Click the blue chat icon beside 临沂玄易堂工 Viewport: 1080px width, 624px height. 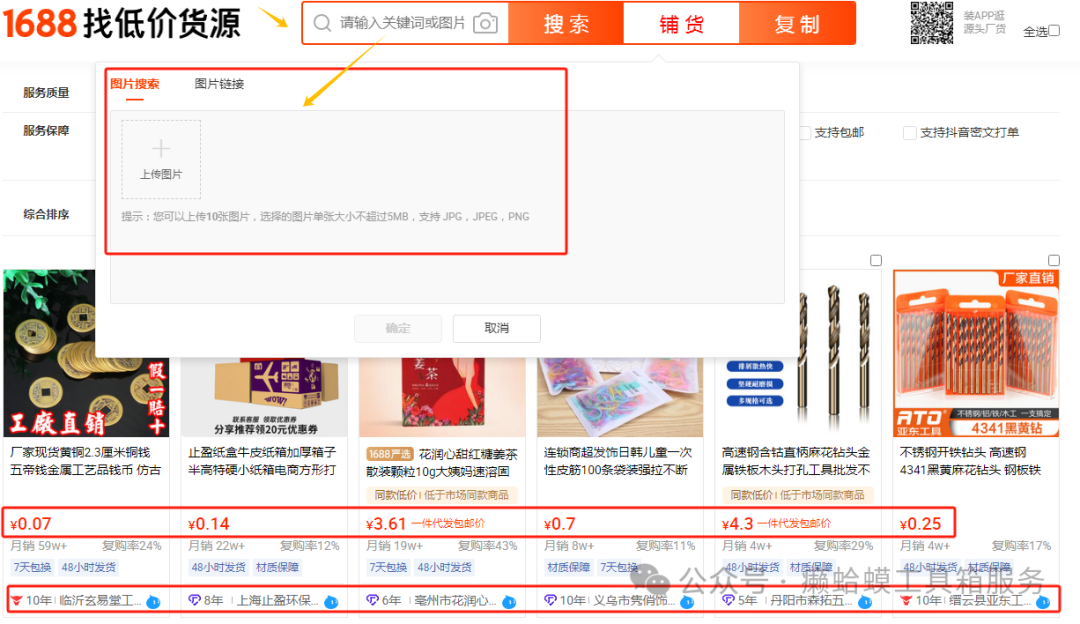(154, 601)
